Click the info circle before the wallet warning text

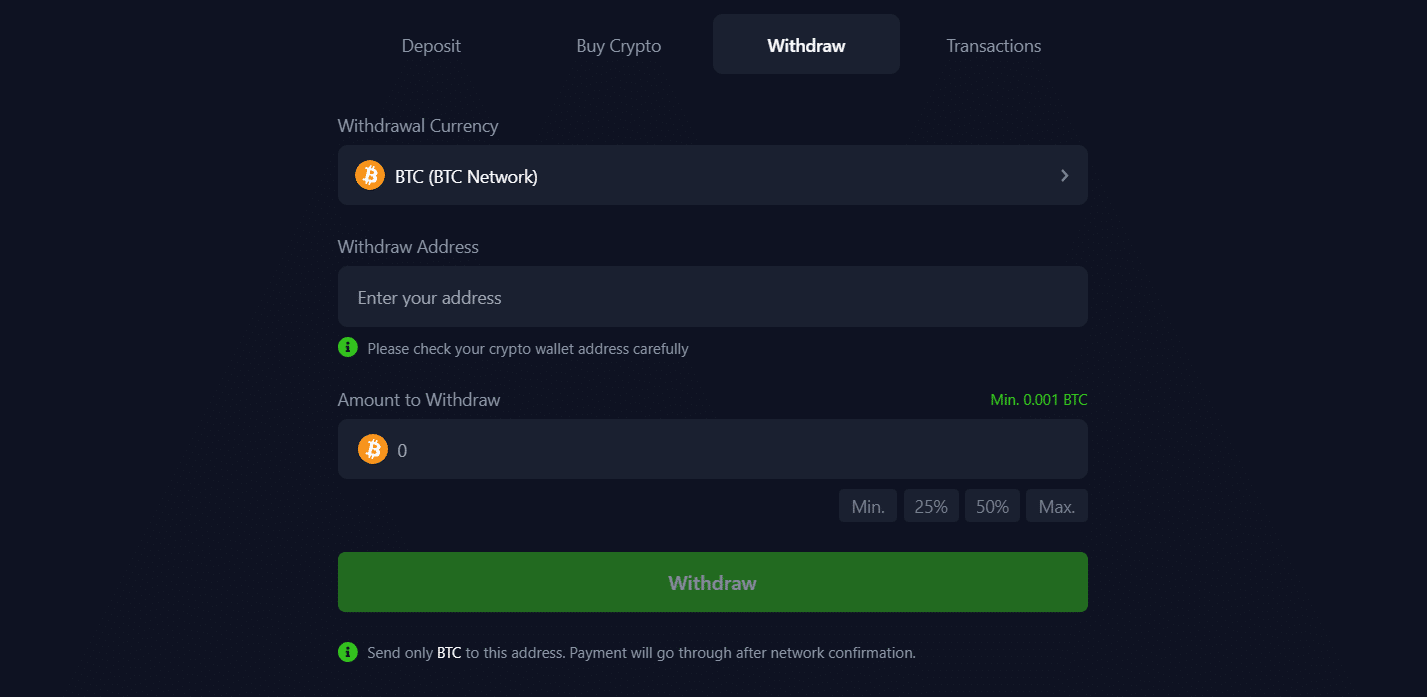[347, 347]
